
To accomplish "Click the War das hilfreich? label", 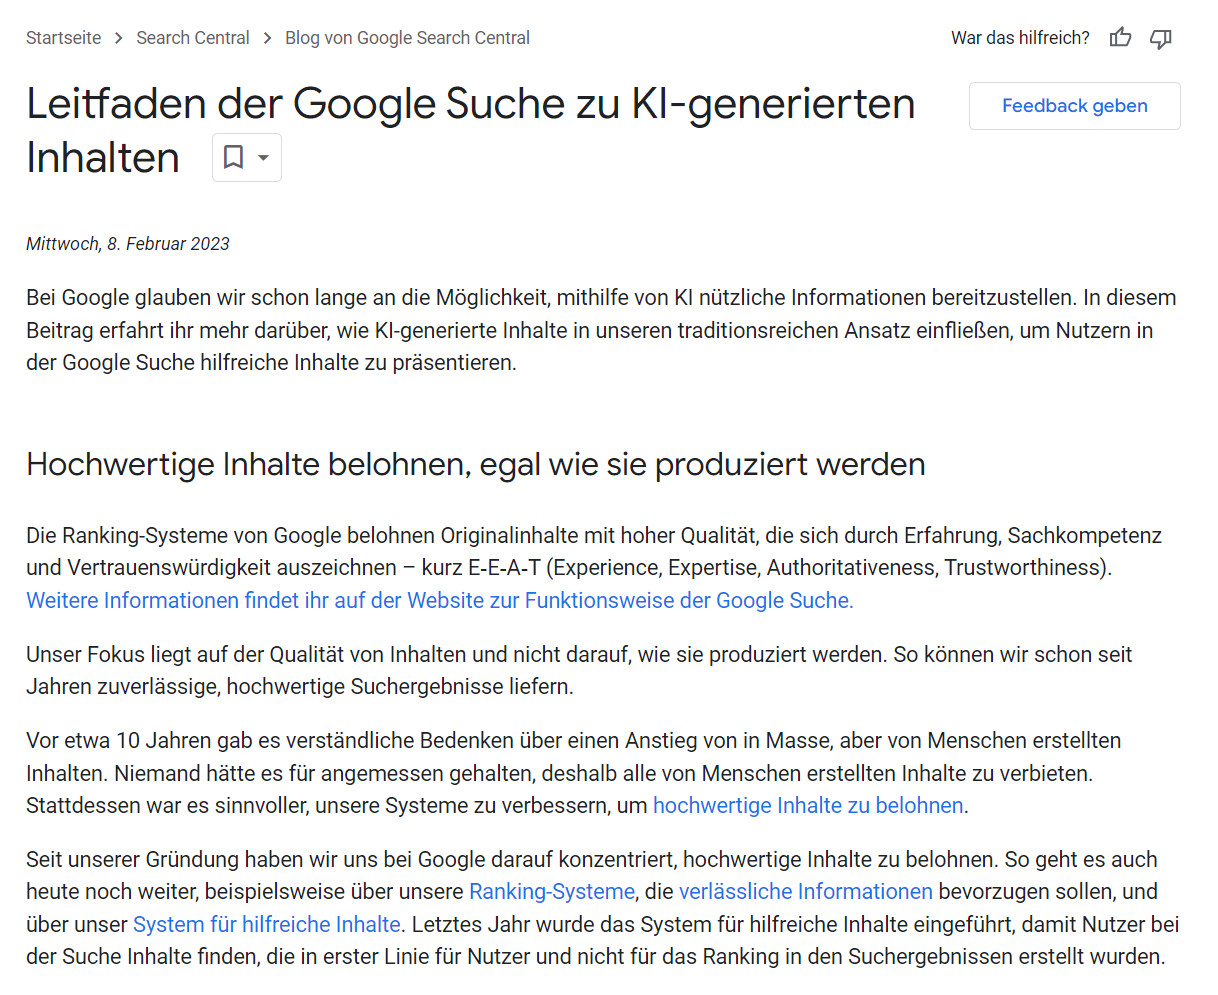I will pos(1020,37).
